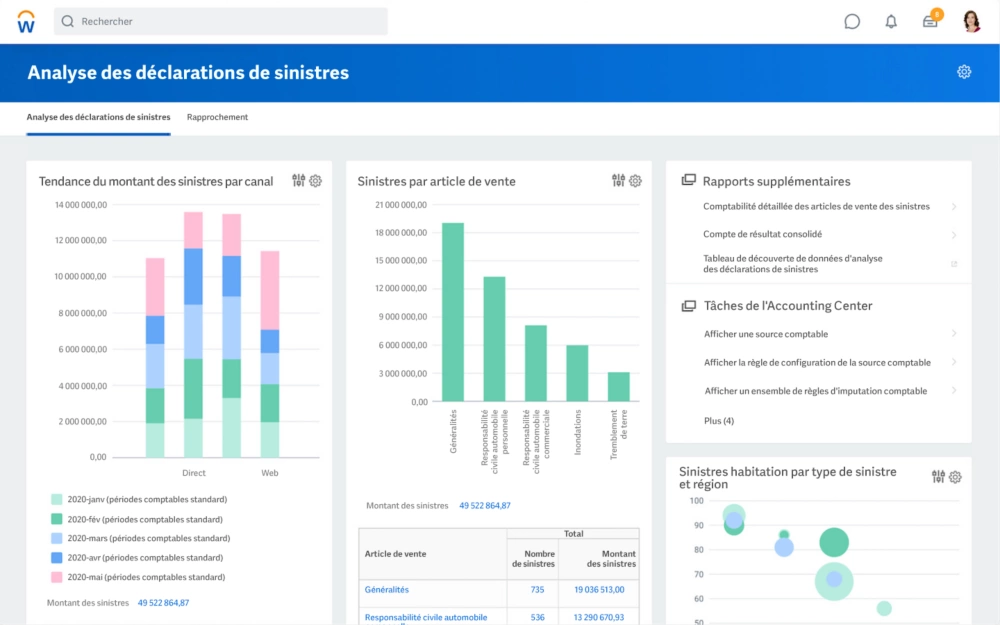
Task: Open filter sliders for Tendance du montant chart
Action: [x=298, y=181]
